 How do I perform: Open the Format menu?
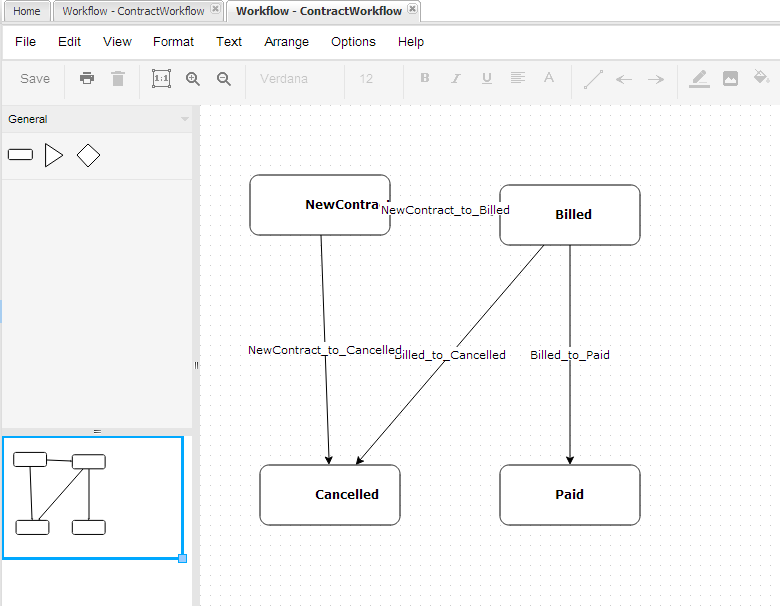173,42
